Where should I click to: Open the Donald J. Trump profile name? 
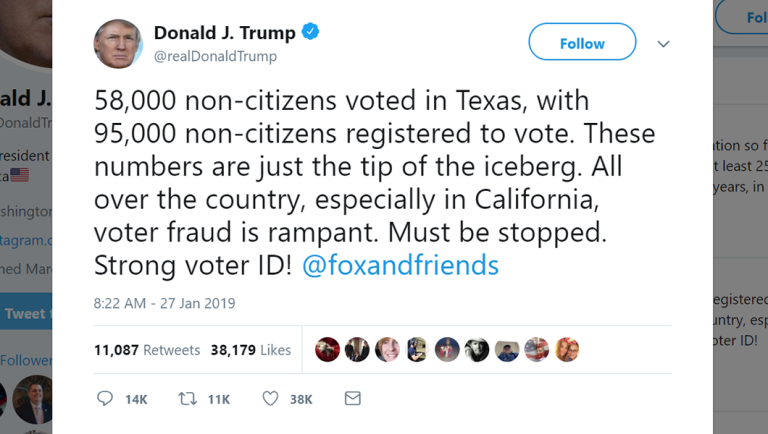pos(224,33)
